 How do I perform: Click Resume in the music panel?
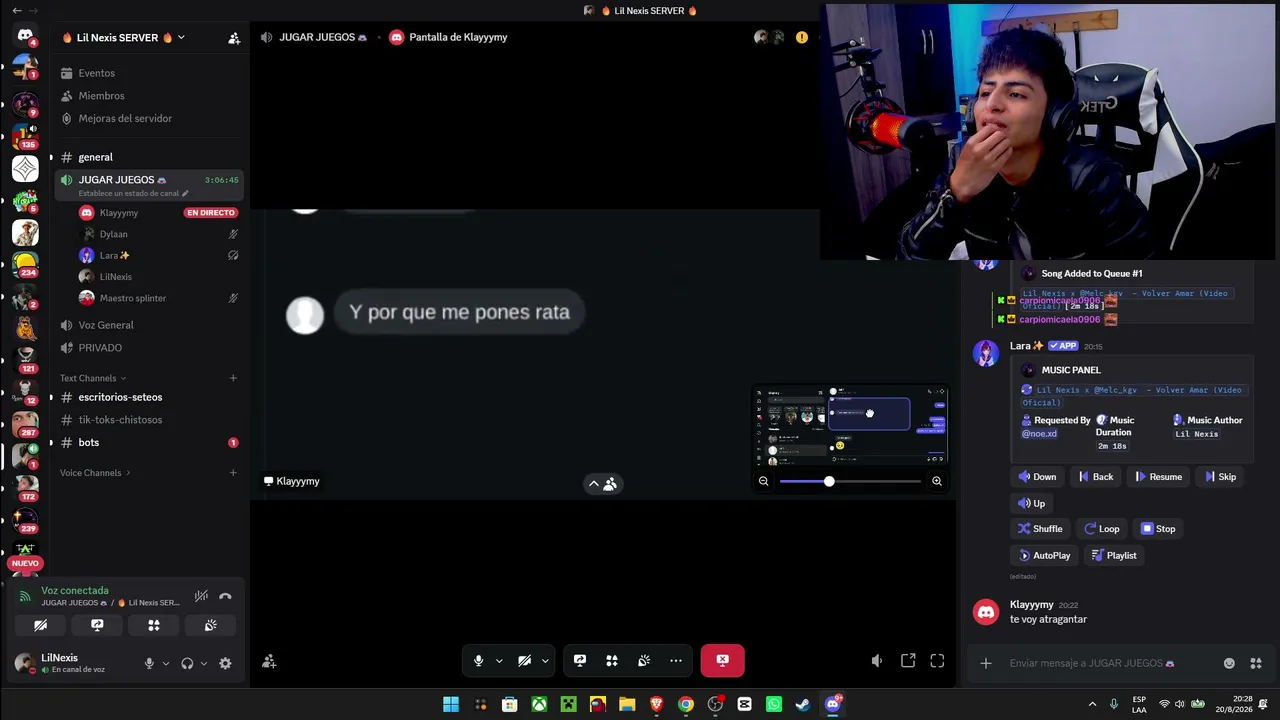[1159, 477]
